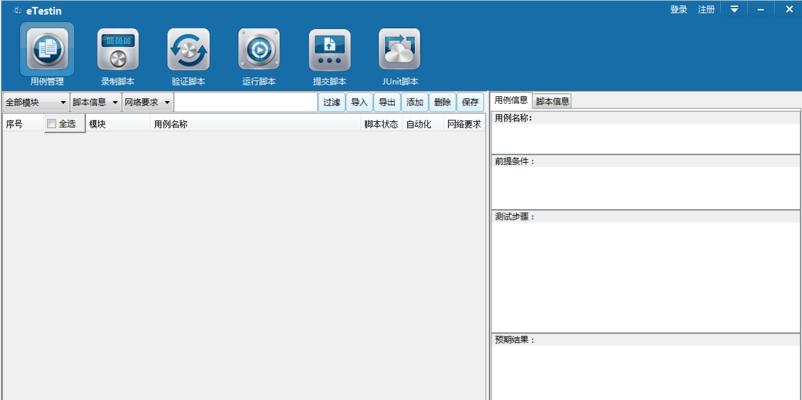Click the 注册 register link
The height and width of the screenshot is (400, 802).
tap(706, 10)
